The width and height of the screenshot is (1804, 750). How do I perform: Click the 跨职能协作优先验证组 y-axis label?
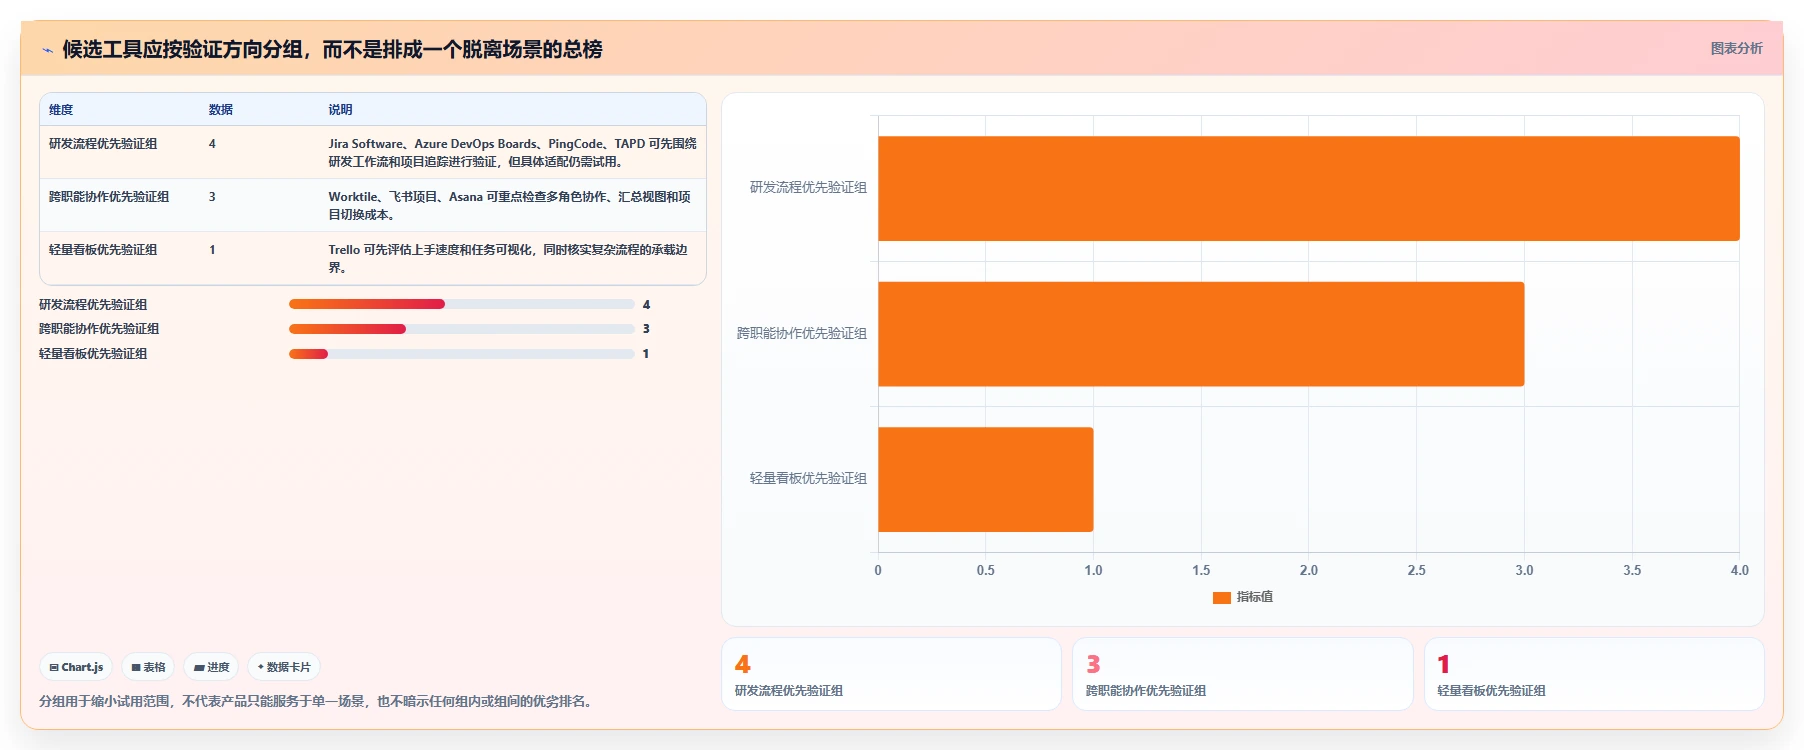[x=802, y=334]
